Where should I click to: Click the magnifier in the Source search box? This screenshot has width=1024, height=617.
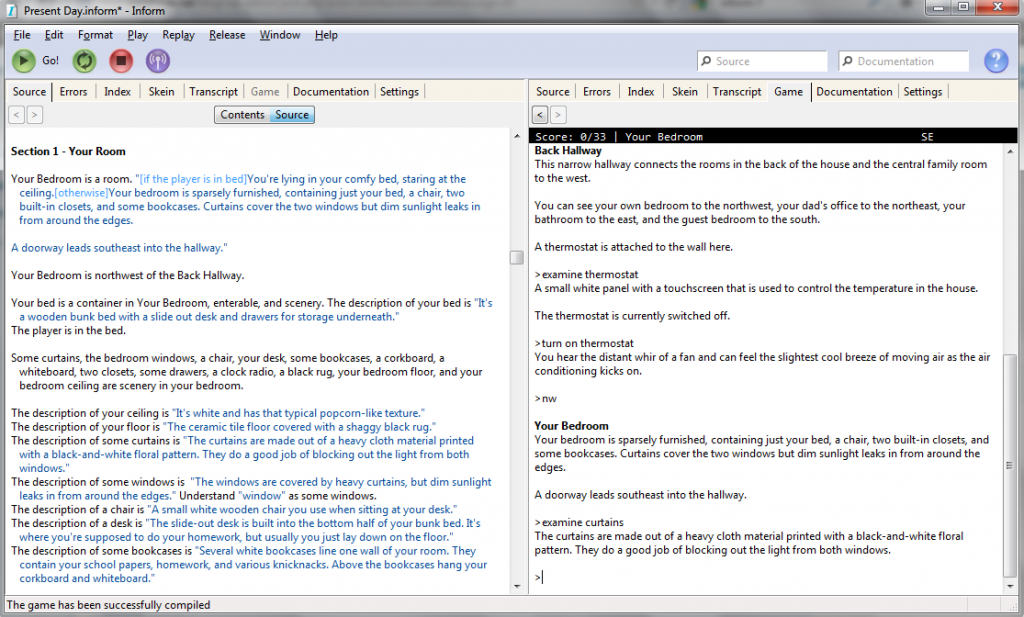(x=707, y=61)
